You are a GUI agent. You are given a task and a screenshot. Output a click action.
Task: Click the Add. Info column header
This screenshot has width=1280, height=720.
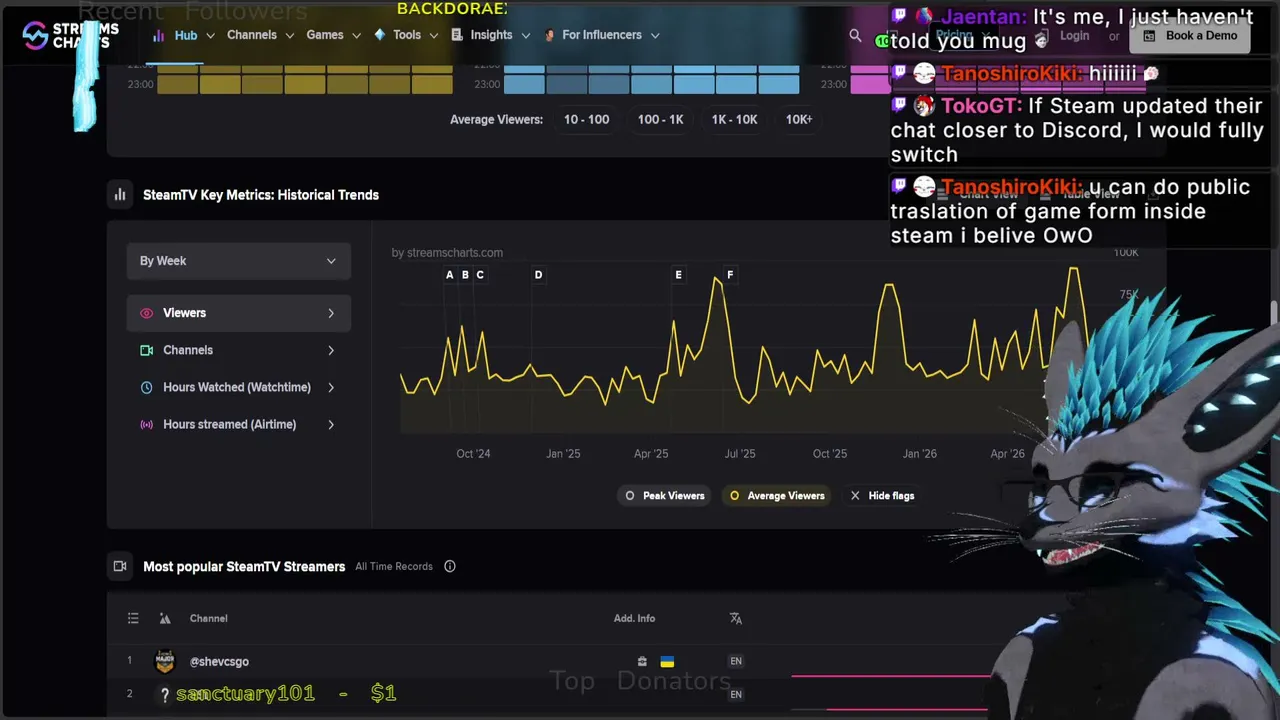634,618
